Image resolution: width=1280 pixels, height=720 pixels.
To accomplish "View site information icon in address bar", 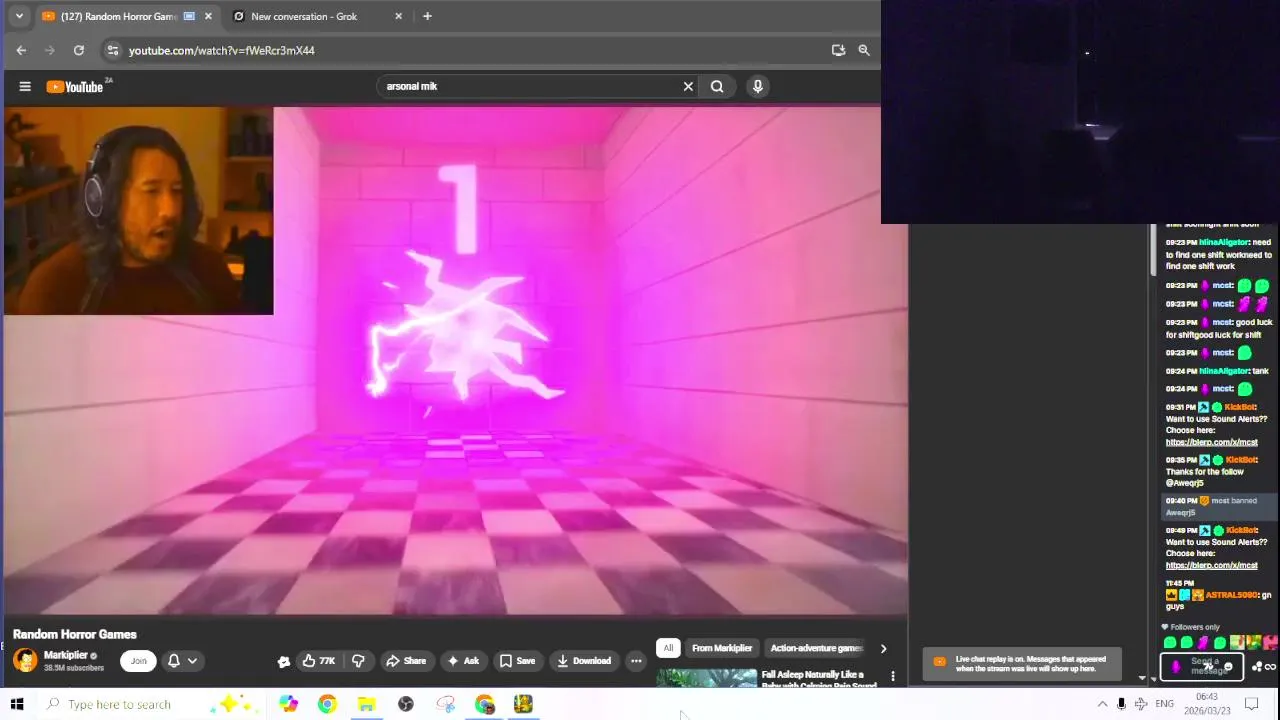I will tap(113, 50).
